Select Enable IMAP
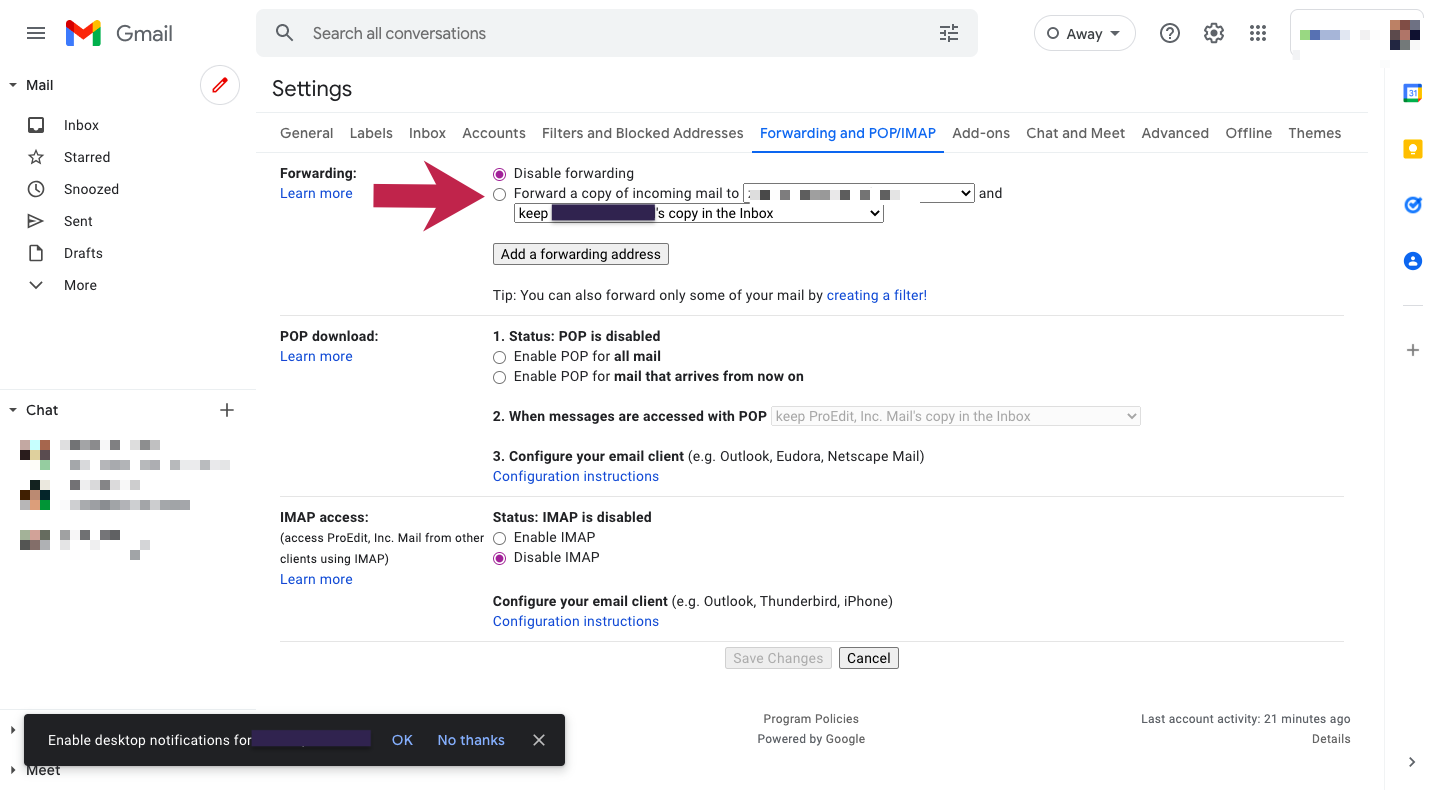The width and height of the screenshot is (1440, 790). click(499, 538)
